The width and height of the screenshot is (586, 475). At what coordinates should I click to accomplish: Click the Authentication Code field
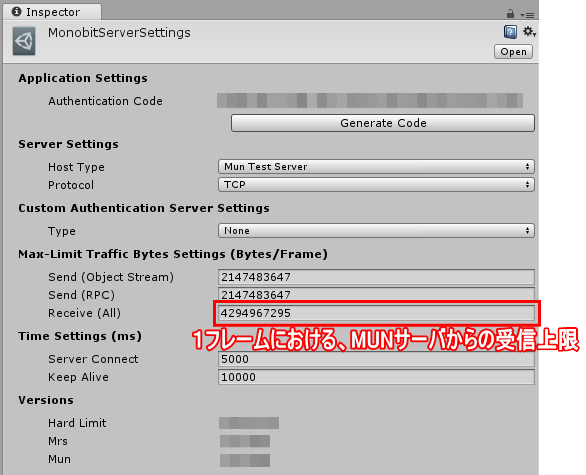tap(370, 101)
